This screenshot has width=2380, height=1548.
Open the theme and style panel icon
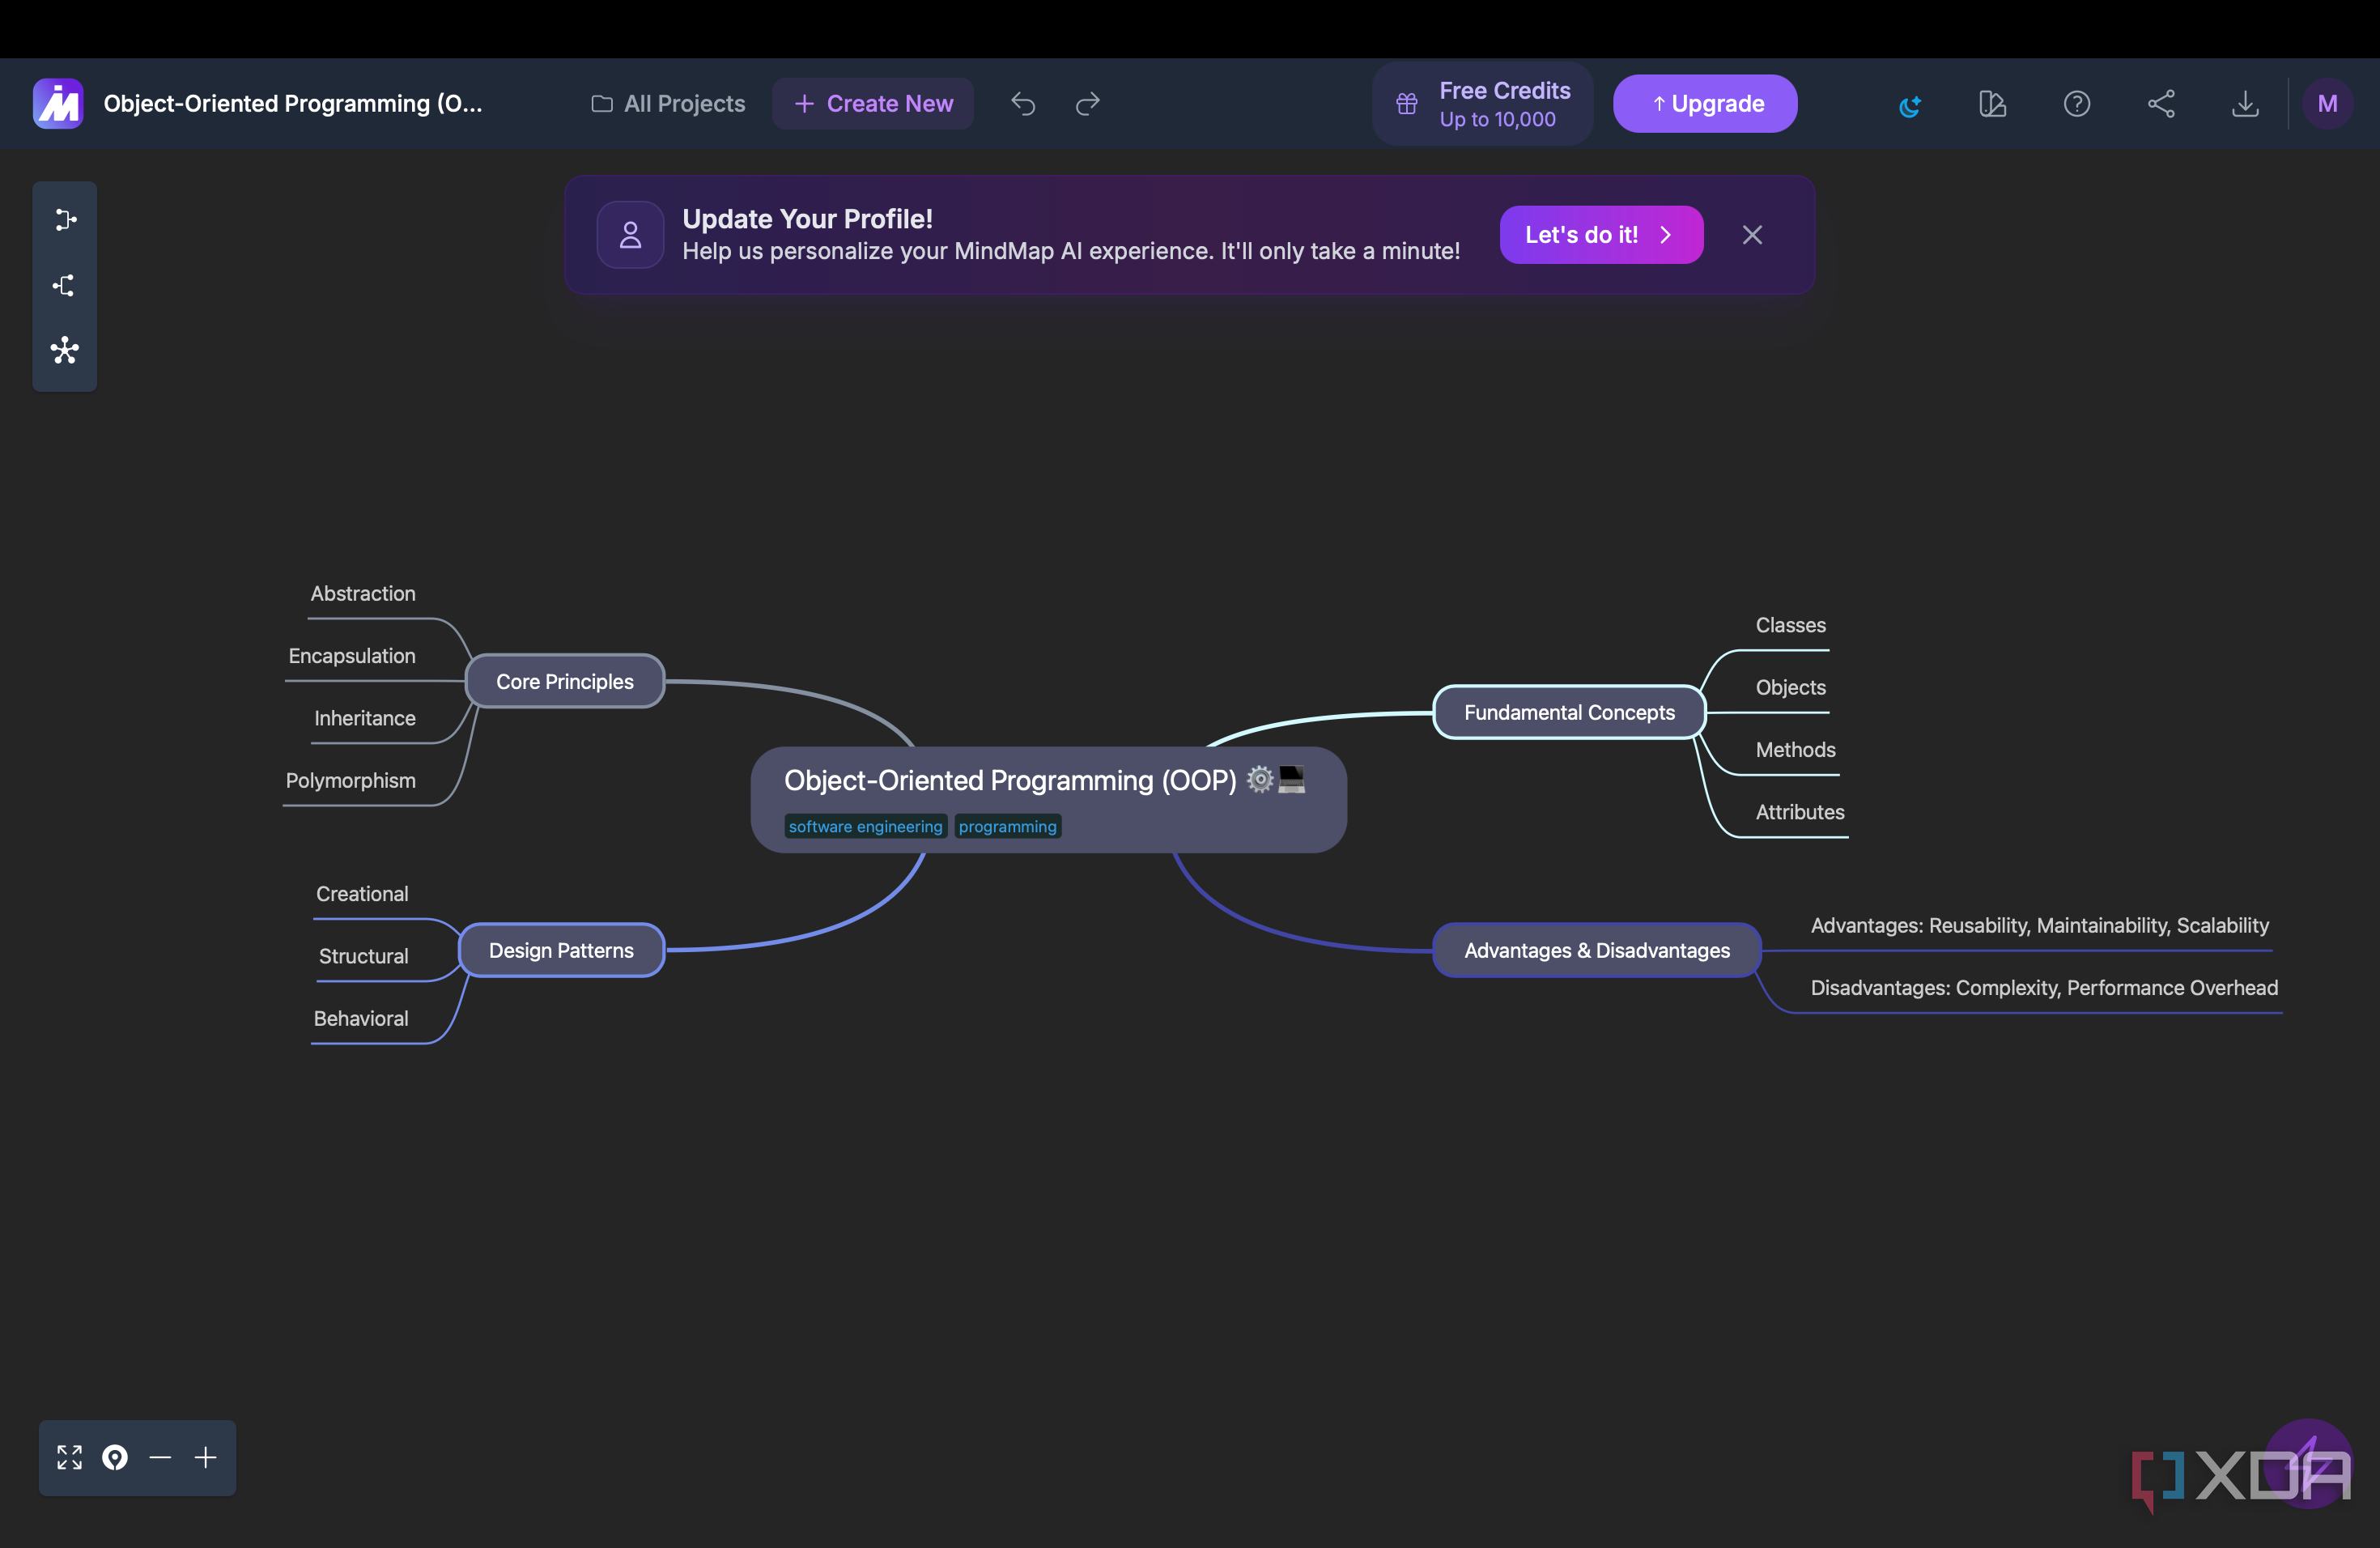click(1993, 104)
